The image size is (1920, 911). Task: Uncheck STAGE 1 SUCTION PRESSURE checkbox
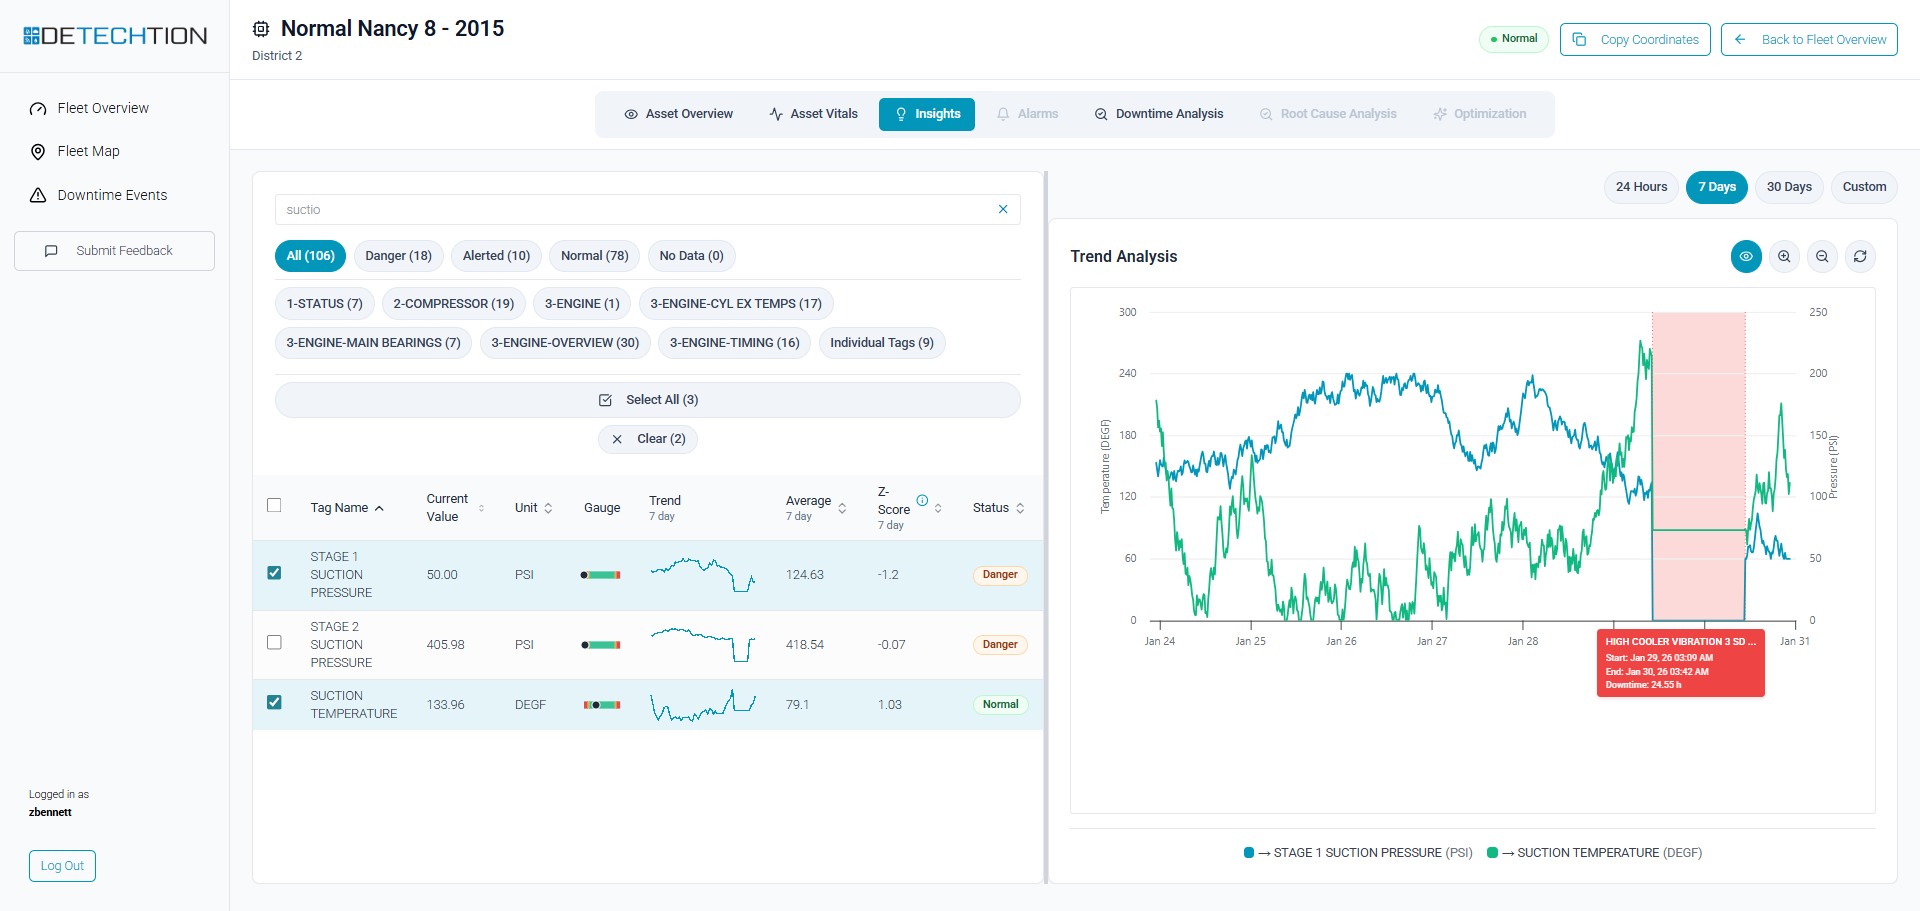(x=274, y=573)
